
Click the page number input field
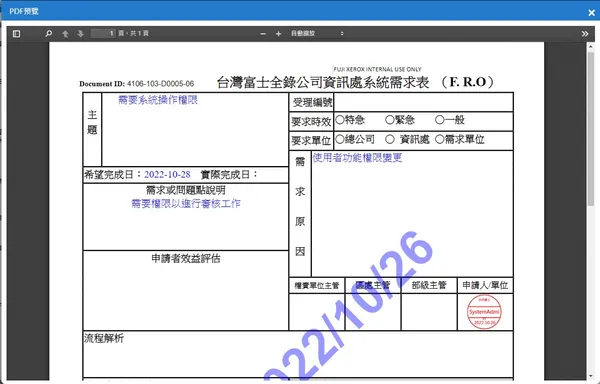pyautogui.click(x=103, y=34)
